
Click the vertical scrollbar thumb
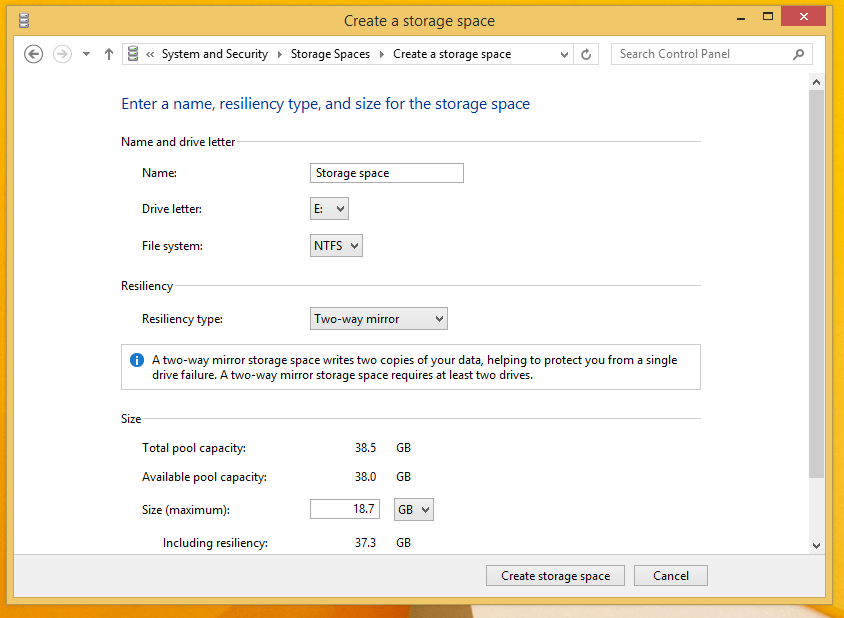[x=817, y=284]
